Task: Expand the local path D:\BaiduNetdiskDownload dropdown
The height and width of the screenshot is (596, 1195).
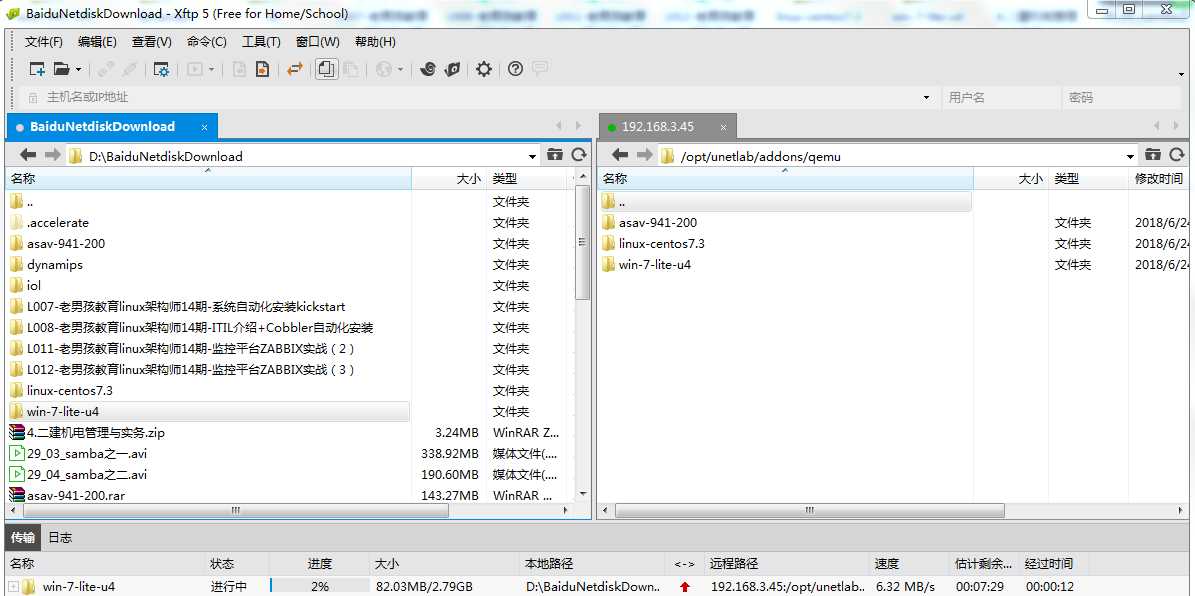Action: tap(532, 156)
